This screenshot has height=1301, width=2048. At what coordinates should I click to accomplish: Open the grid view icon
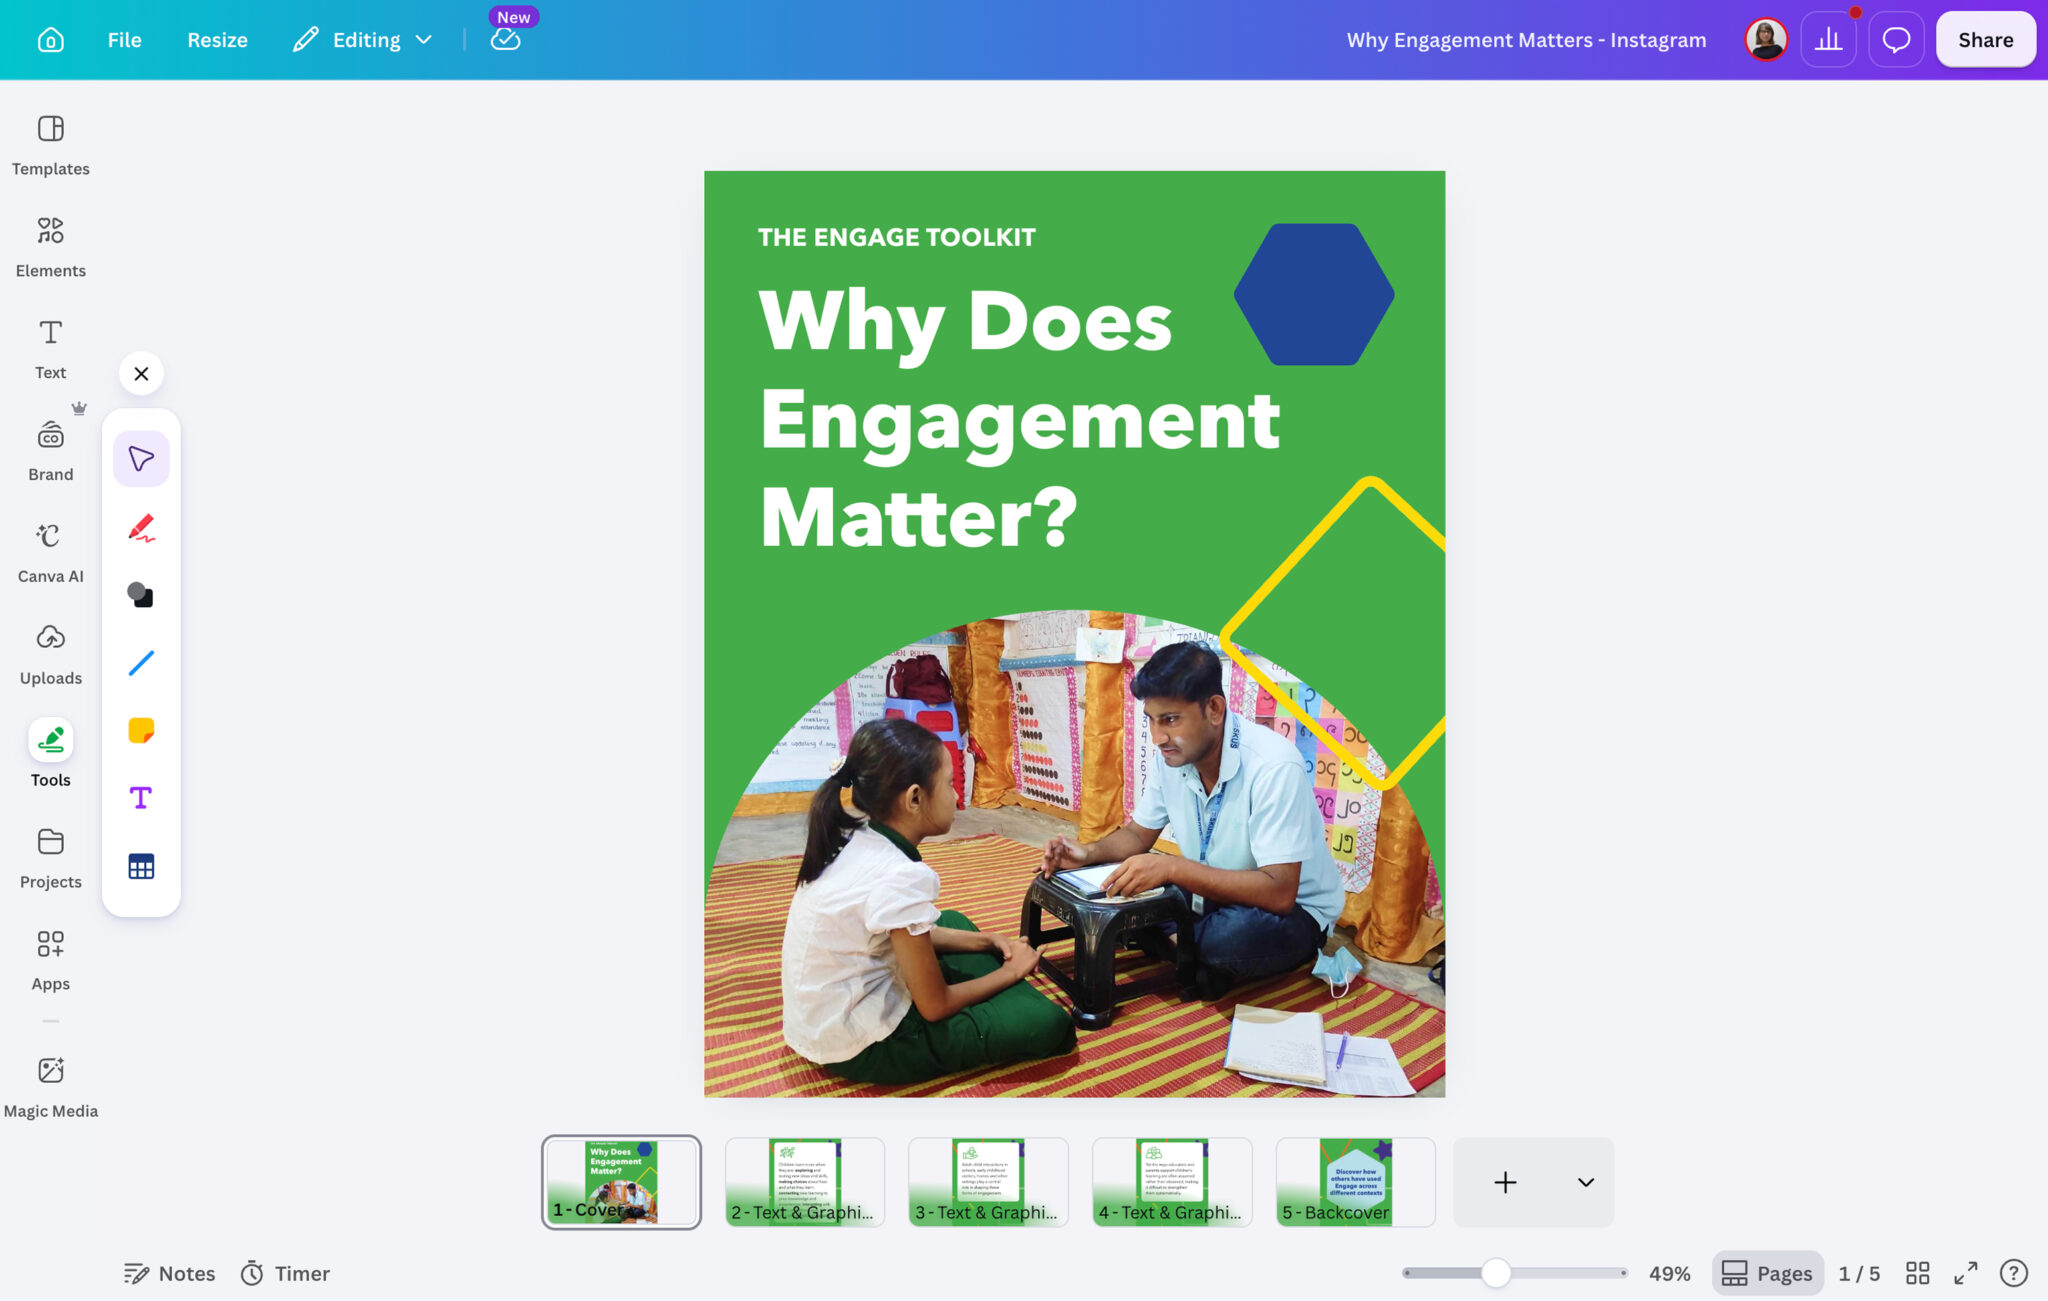(1917, 1273)
